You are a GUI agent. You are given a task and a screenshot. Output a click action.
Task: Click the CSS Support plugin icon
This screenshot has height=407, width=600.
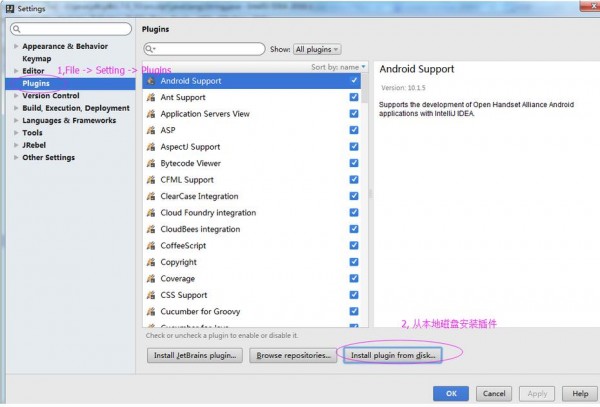151,295
